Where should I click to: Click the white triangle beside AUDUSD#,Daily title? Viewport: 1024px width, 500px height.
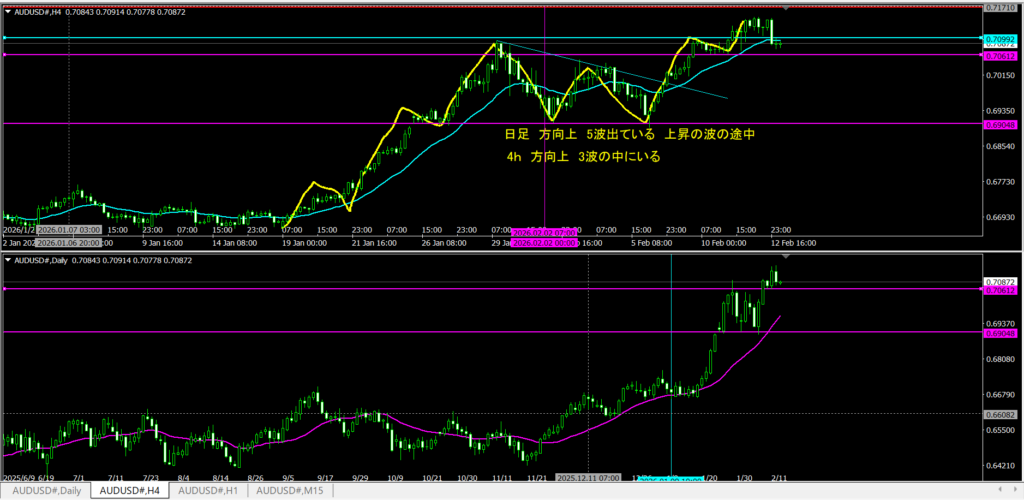click(8, 260)
